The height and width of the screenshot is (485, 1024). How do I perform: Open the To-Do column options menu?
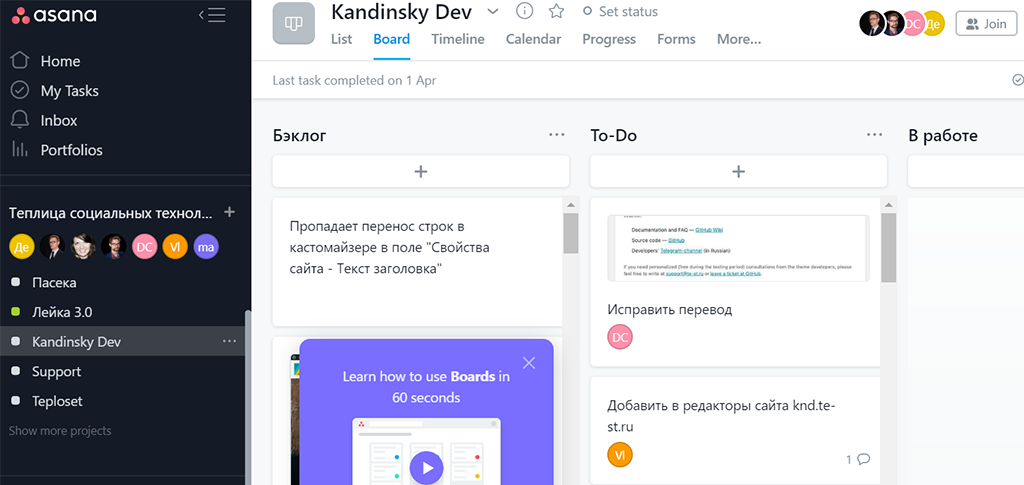875,135
